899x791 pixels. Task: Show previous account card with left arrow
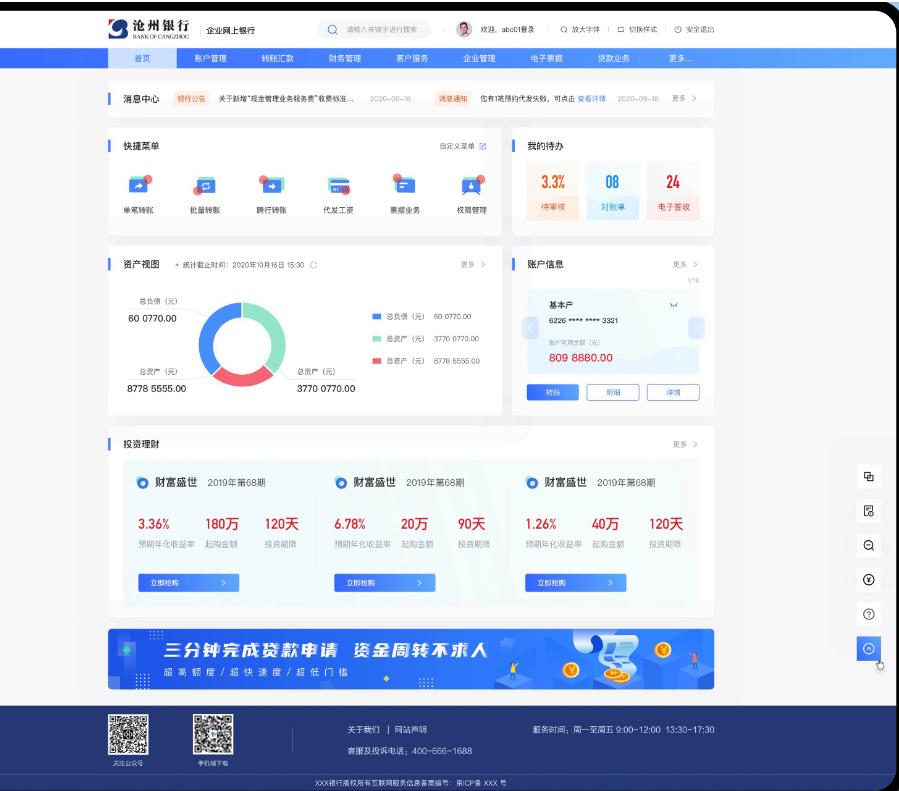tap(530, 328)
